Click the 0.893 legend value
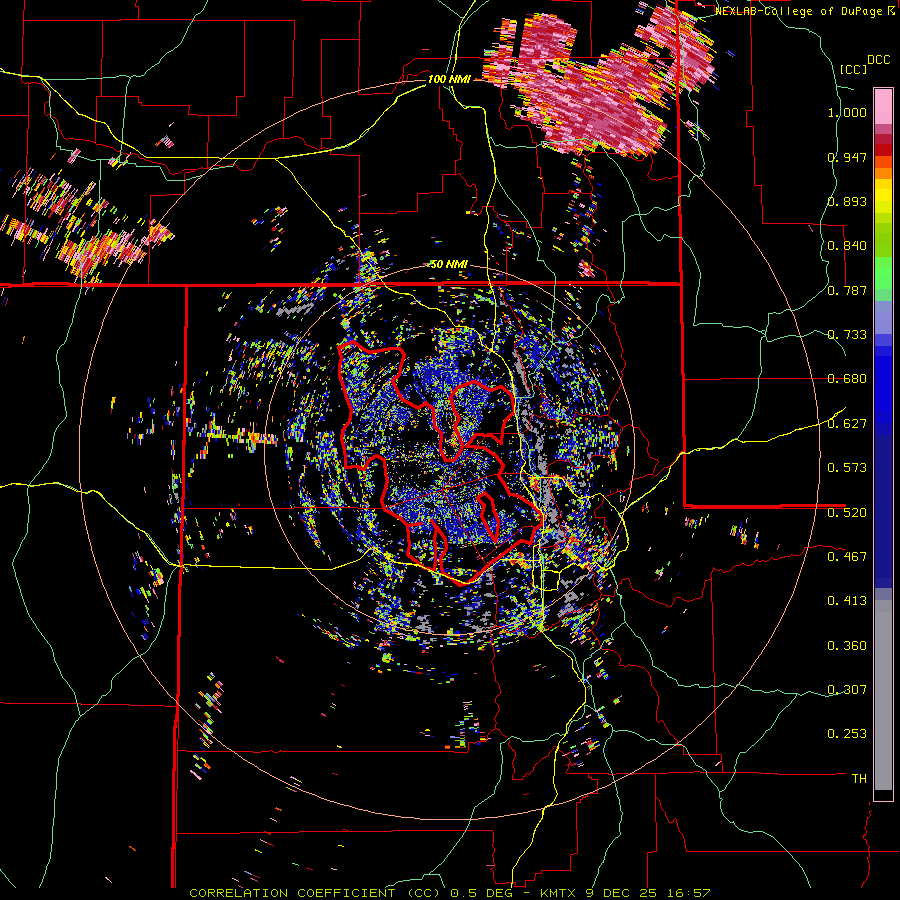The width and height of the screenshot is (900, 900). click(x=847, y=201)
